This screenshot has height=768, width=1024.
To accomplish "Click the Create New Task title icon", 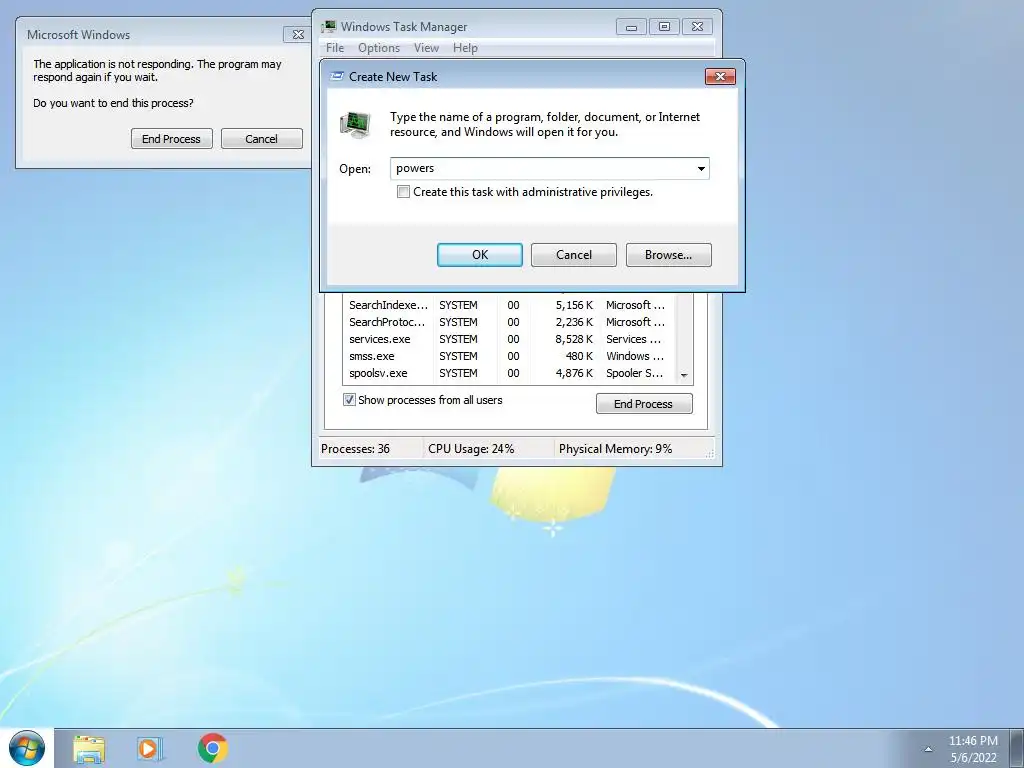I will [x=337, y=76].
